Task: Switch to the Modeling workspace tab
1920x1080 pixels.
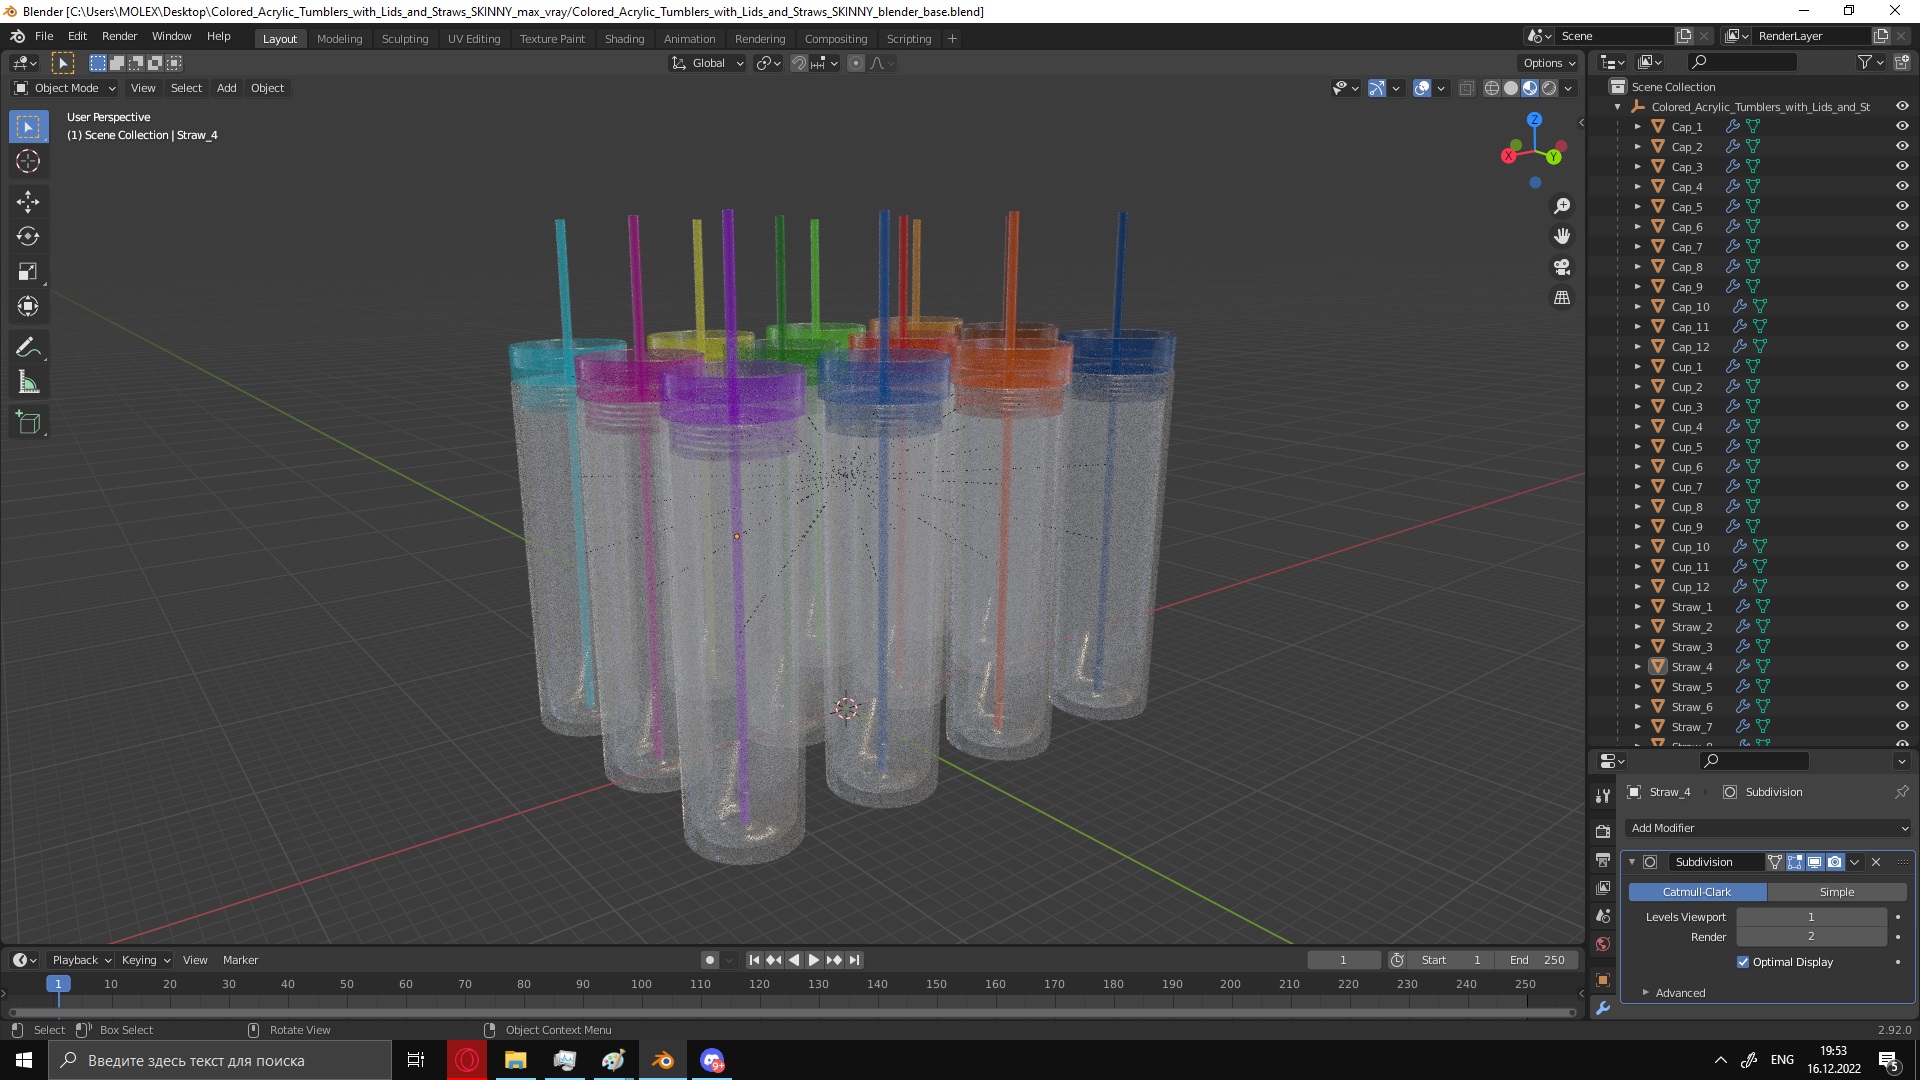Action: coord(339,39)
